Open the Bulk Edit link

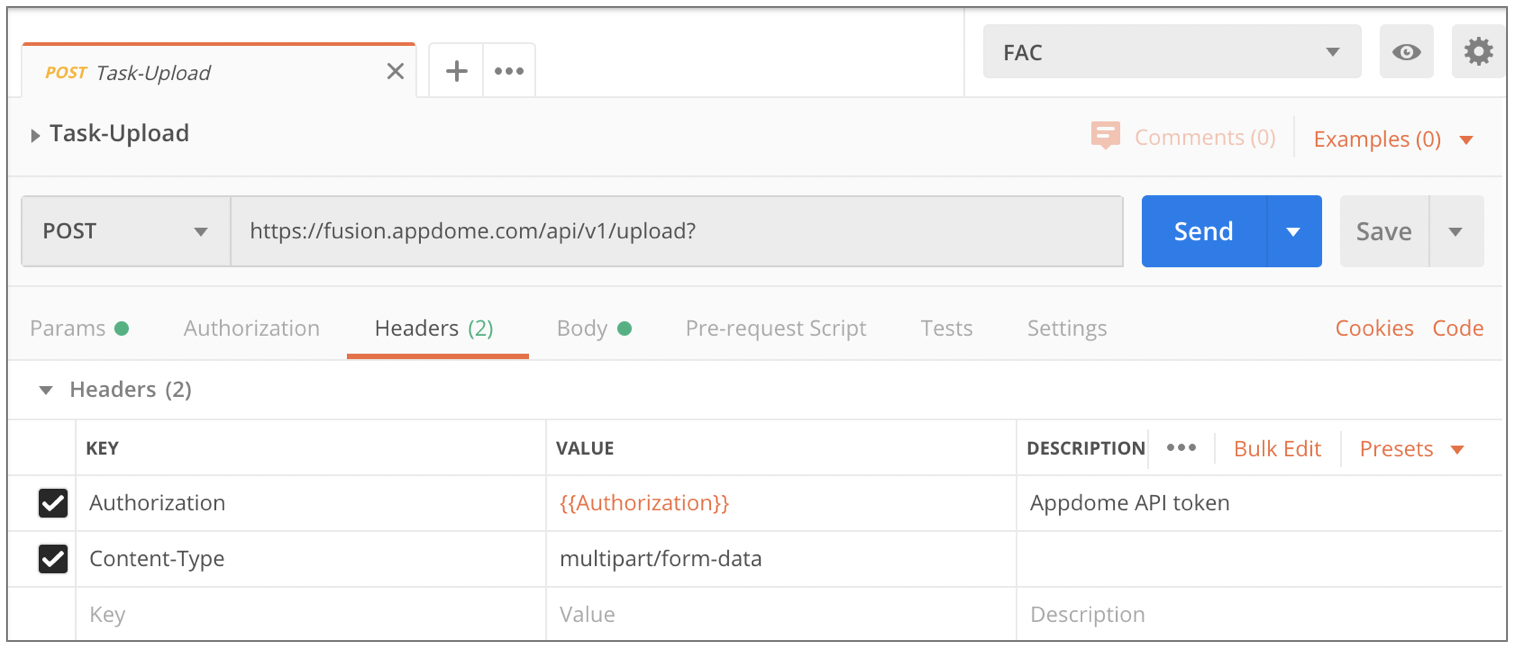1277,448
